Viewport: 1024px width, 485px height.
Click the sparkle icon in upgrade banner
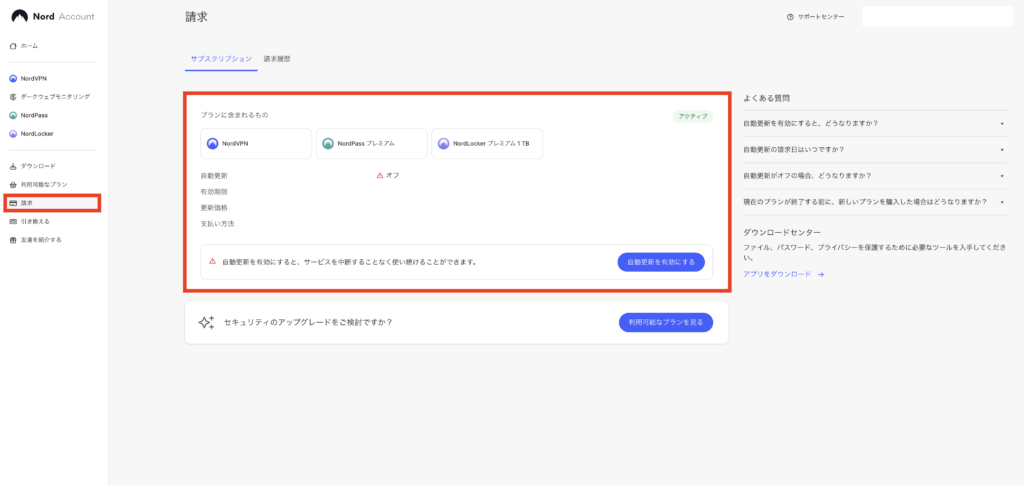206,322
